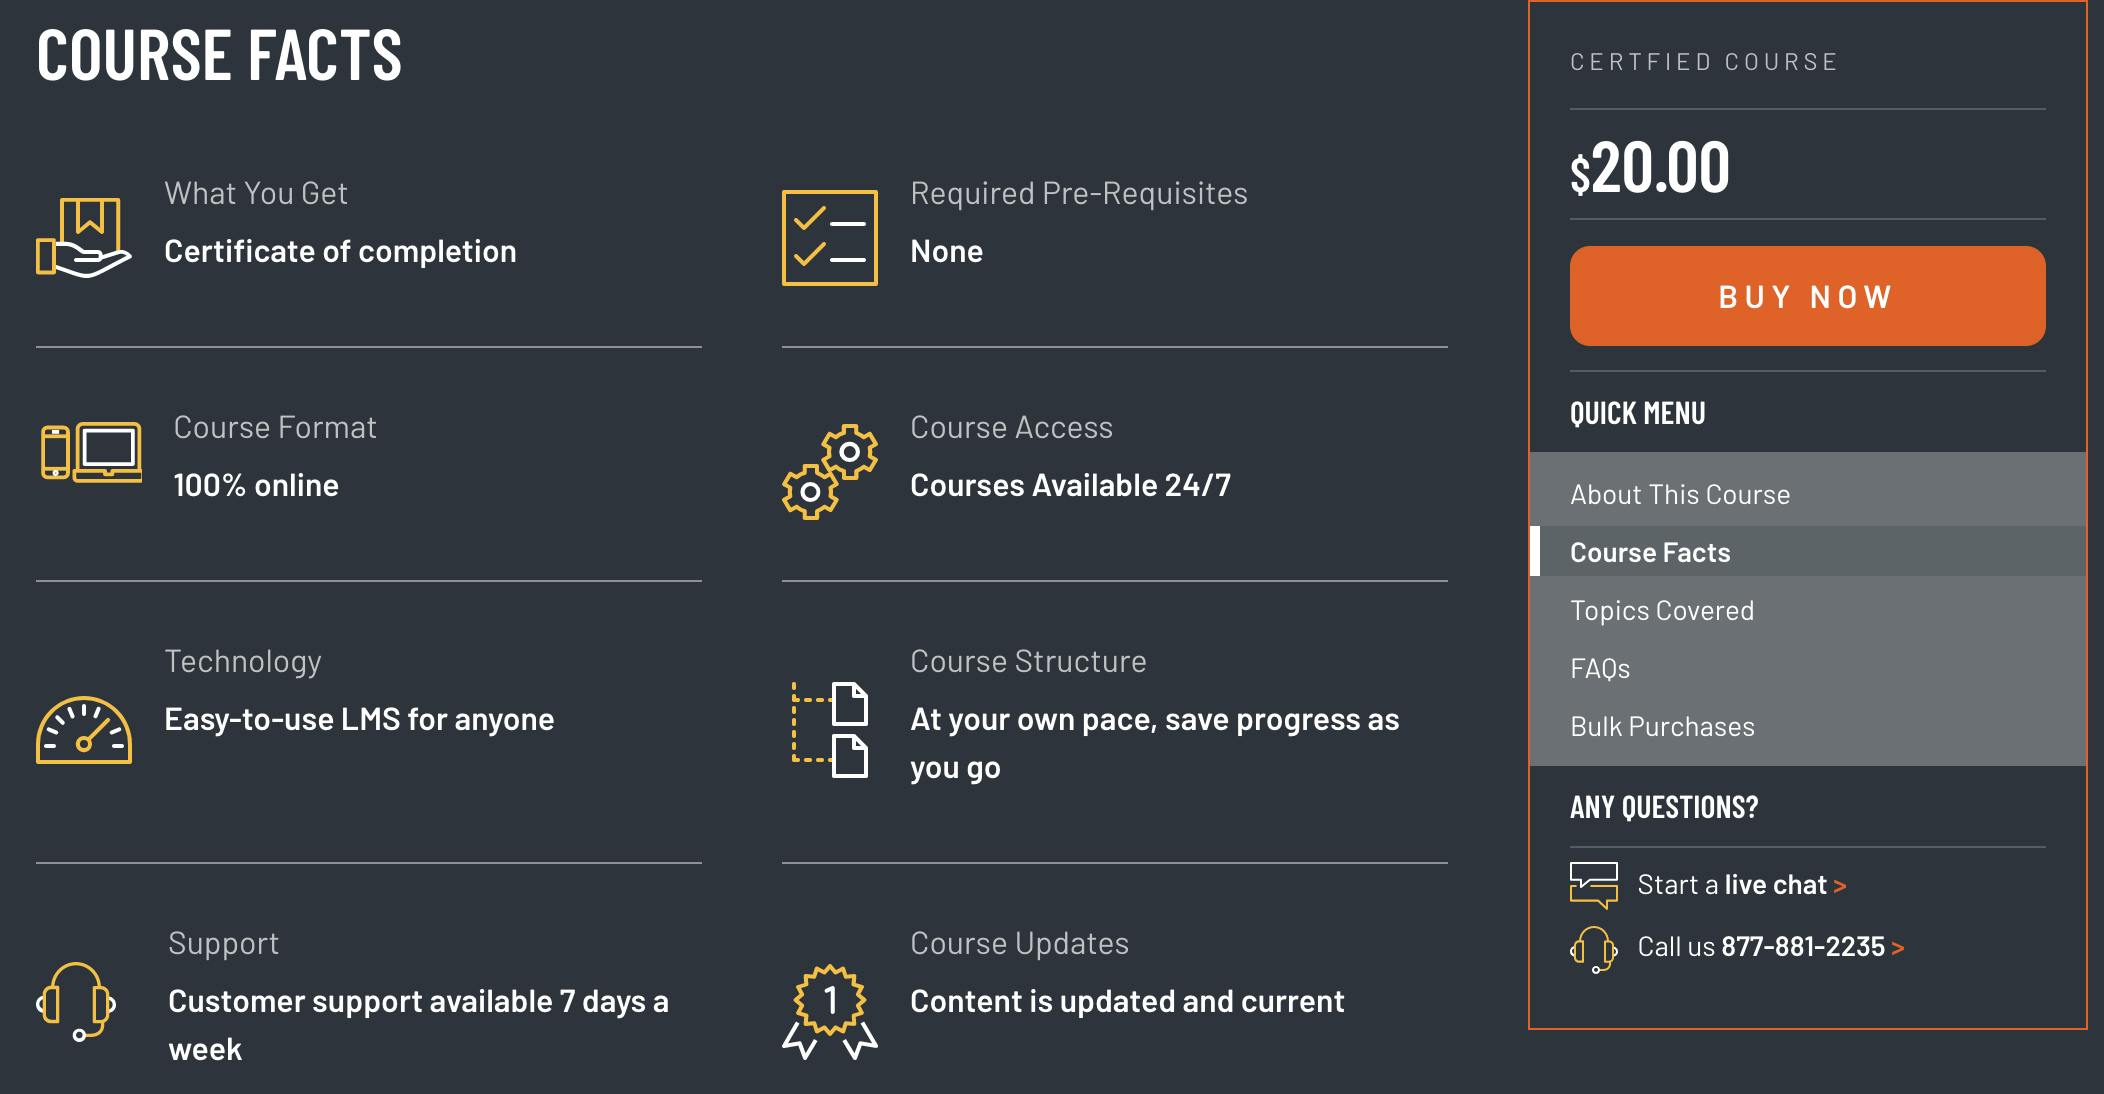Click the number one ribbon Course Updates icon
Screen dimensions: 2104x1094
click(829, 1011)
